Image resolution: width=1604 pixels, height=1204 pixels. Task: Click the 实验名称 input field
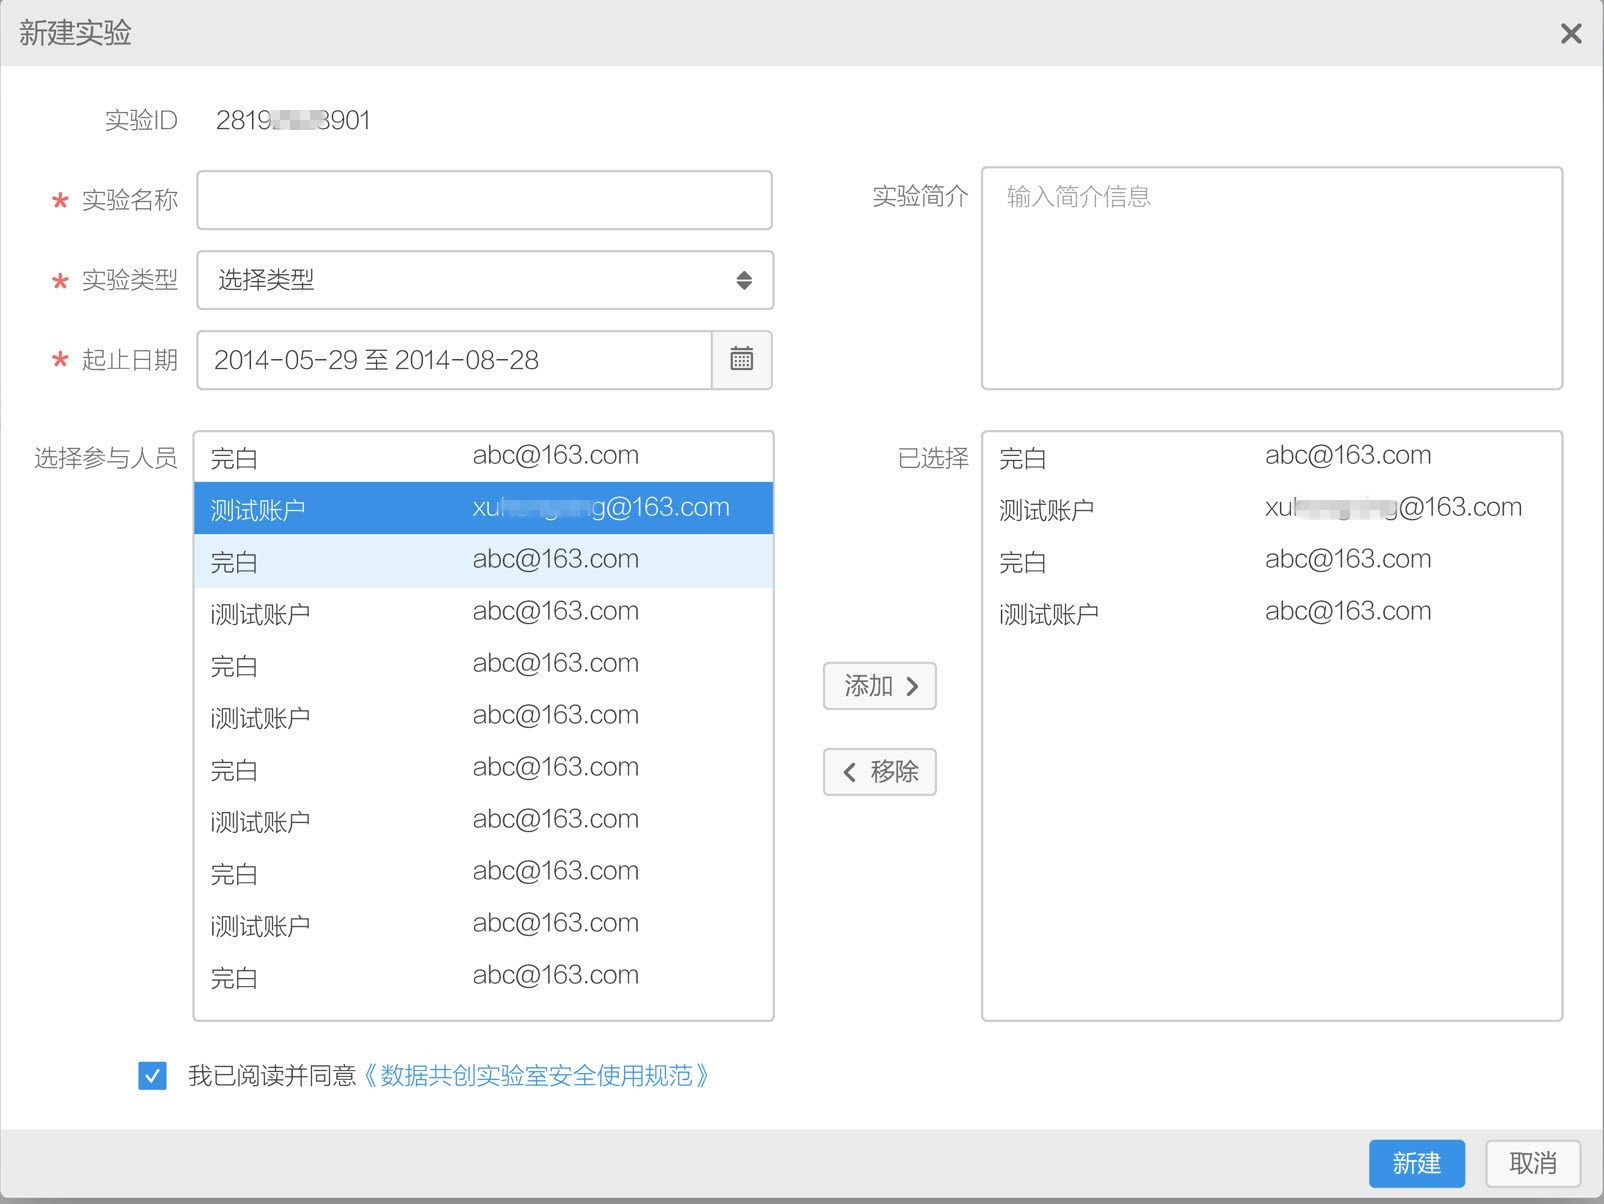(x=485, y=200)
